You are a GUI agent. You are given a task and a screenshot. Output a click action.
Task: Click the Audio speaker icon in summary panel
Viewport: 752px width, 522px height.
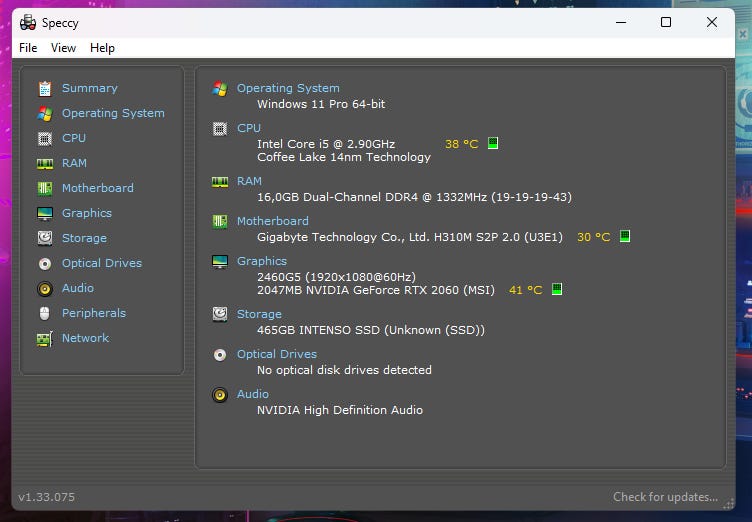point(220,395)
